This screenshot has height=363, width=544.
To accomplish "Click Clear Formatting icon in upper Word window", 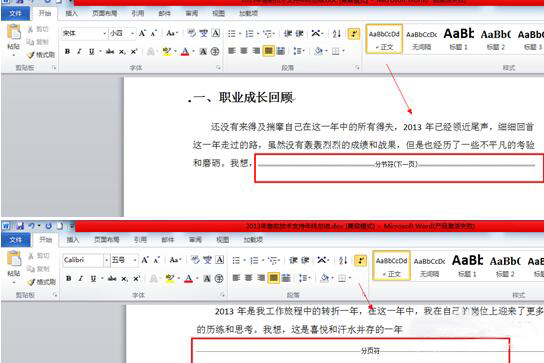I will [191, 33].
